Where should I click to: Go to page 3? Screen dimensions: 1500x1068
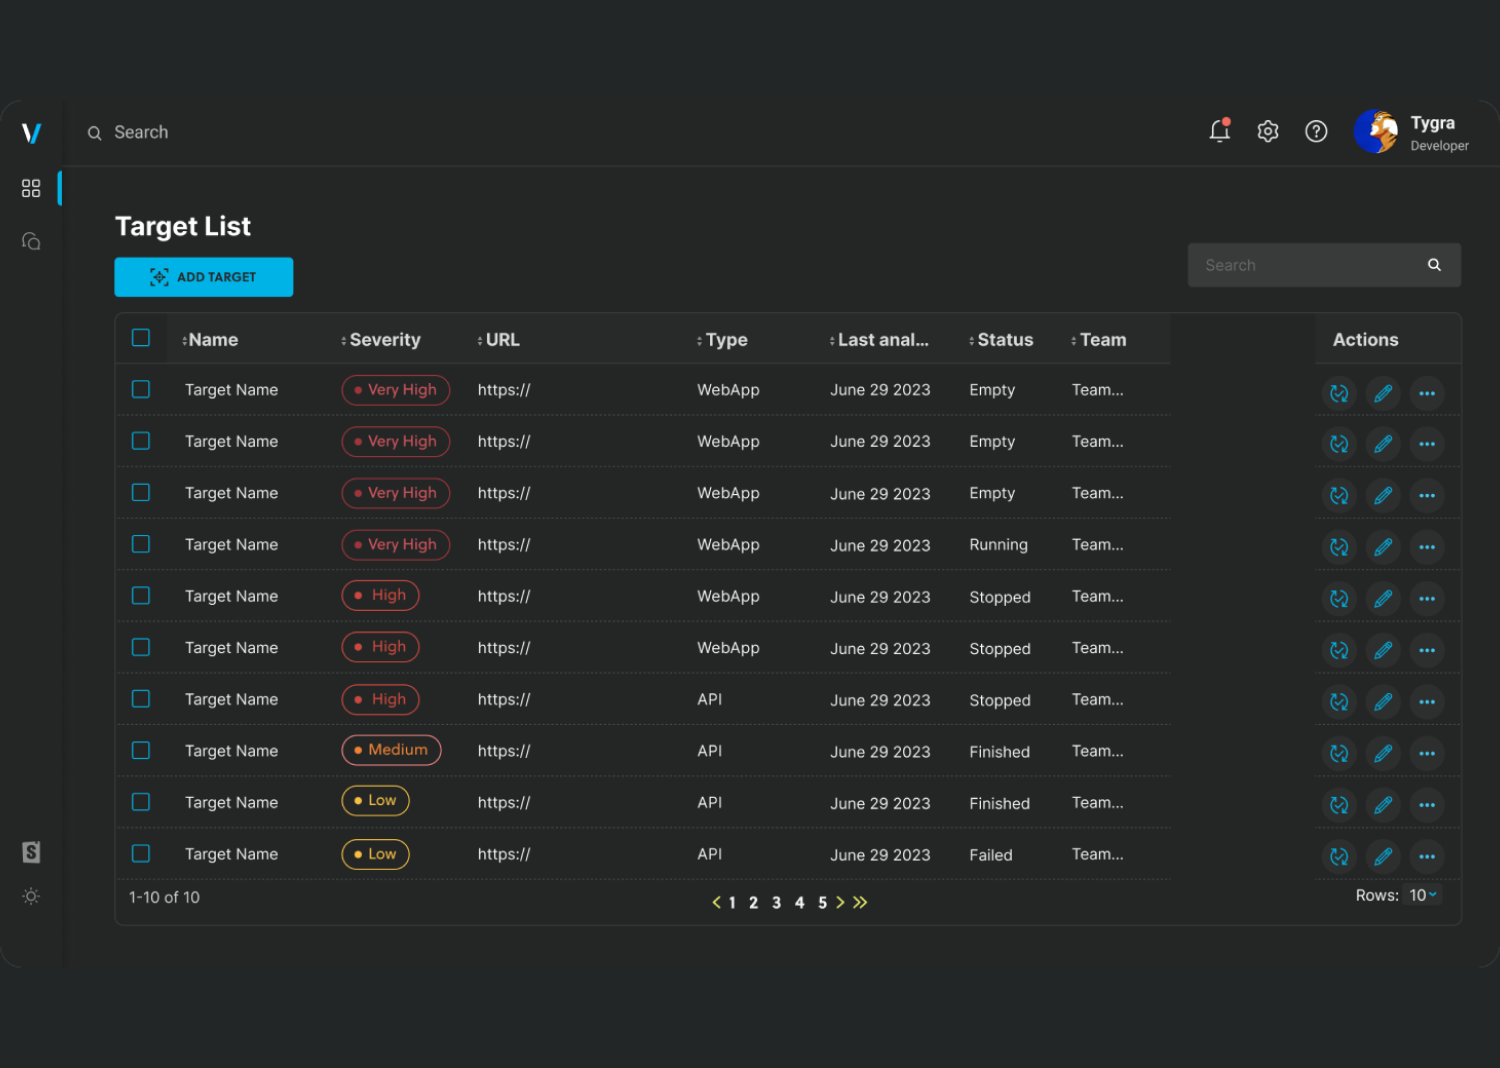776,903
